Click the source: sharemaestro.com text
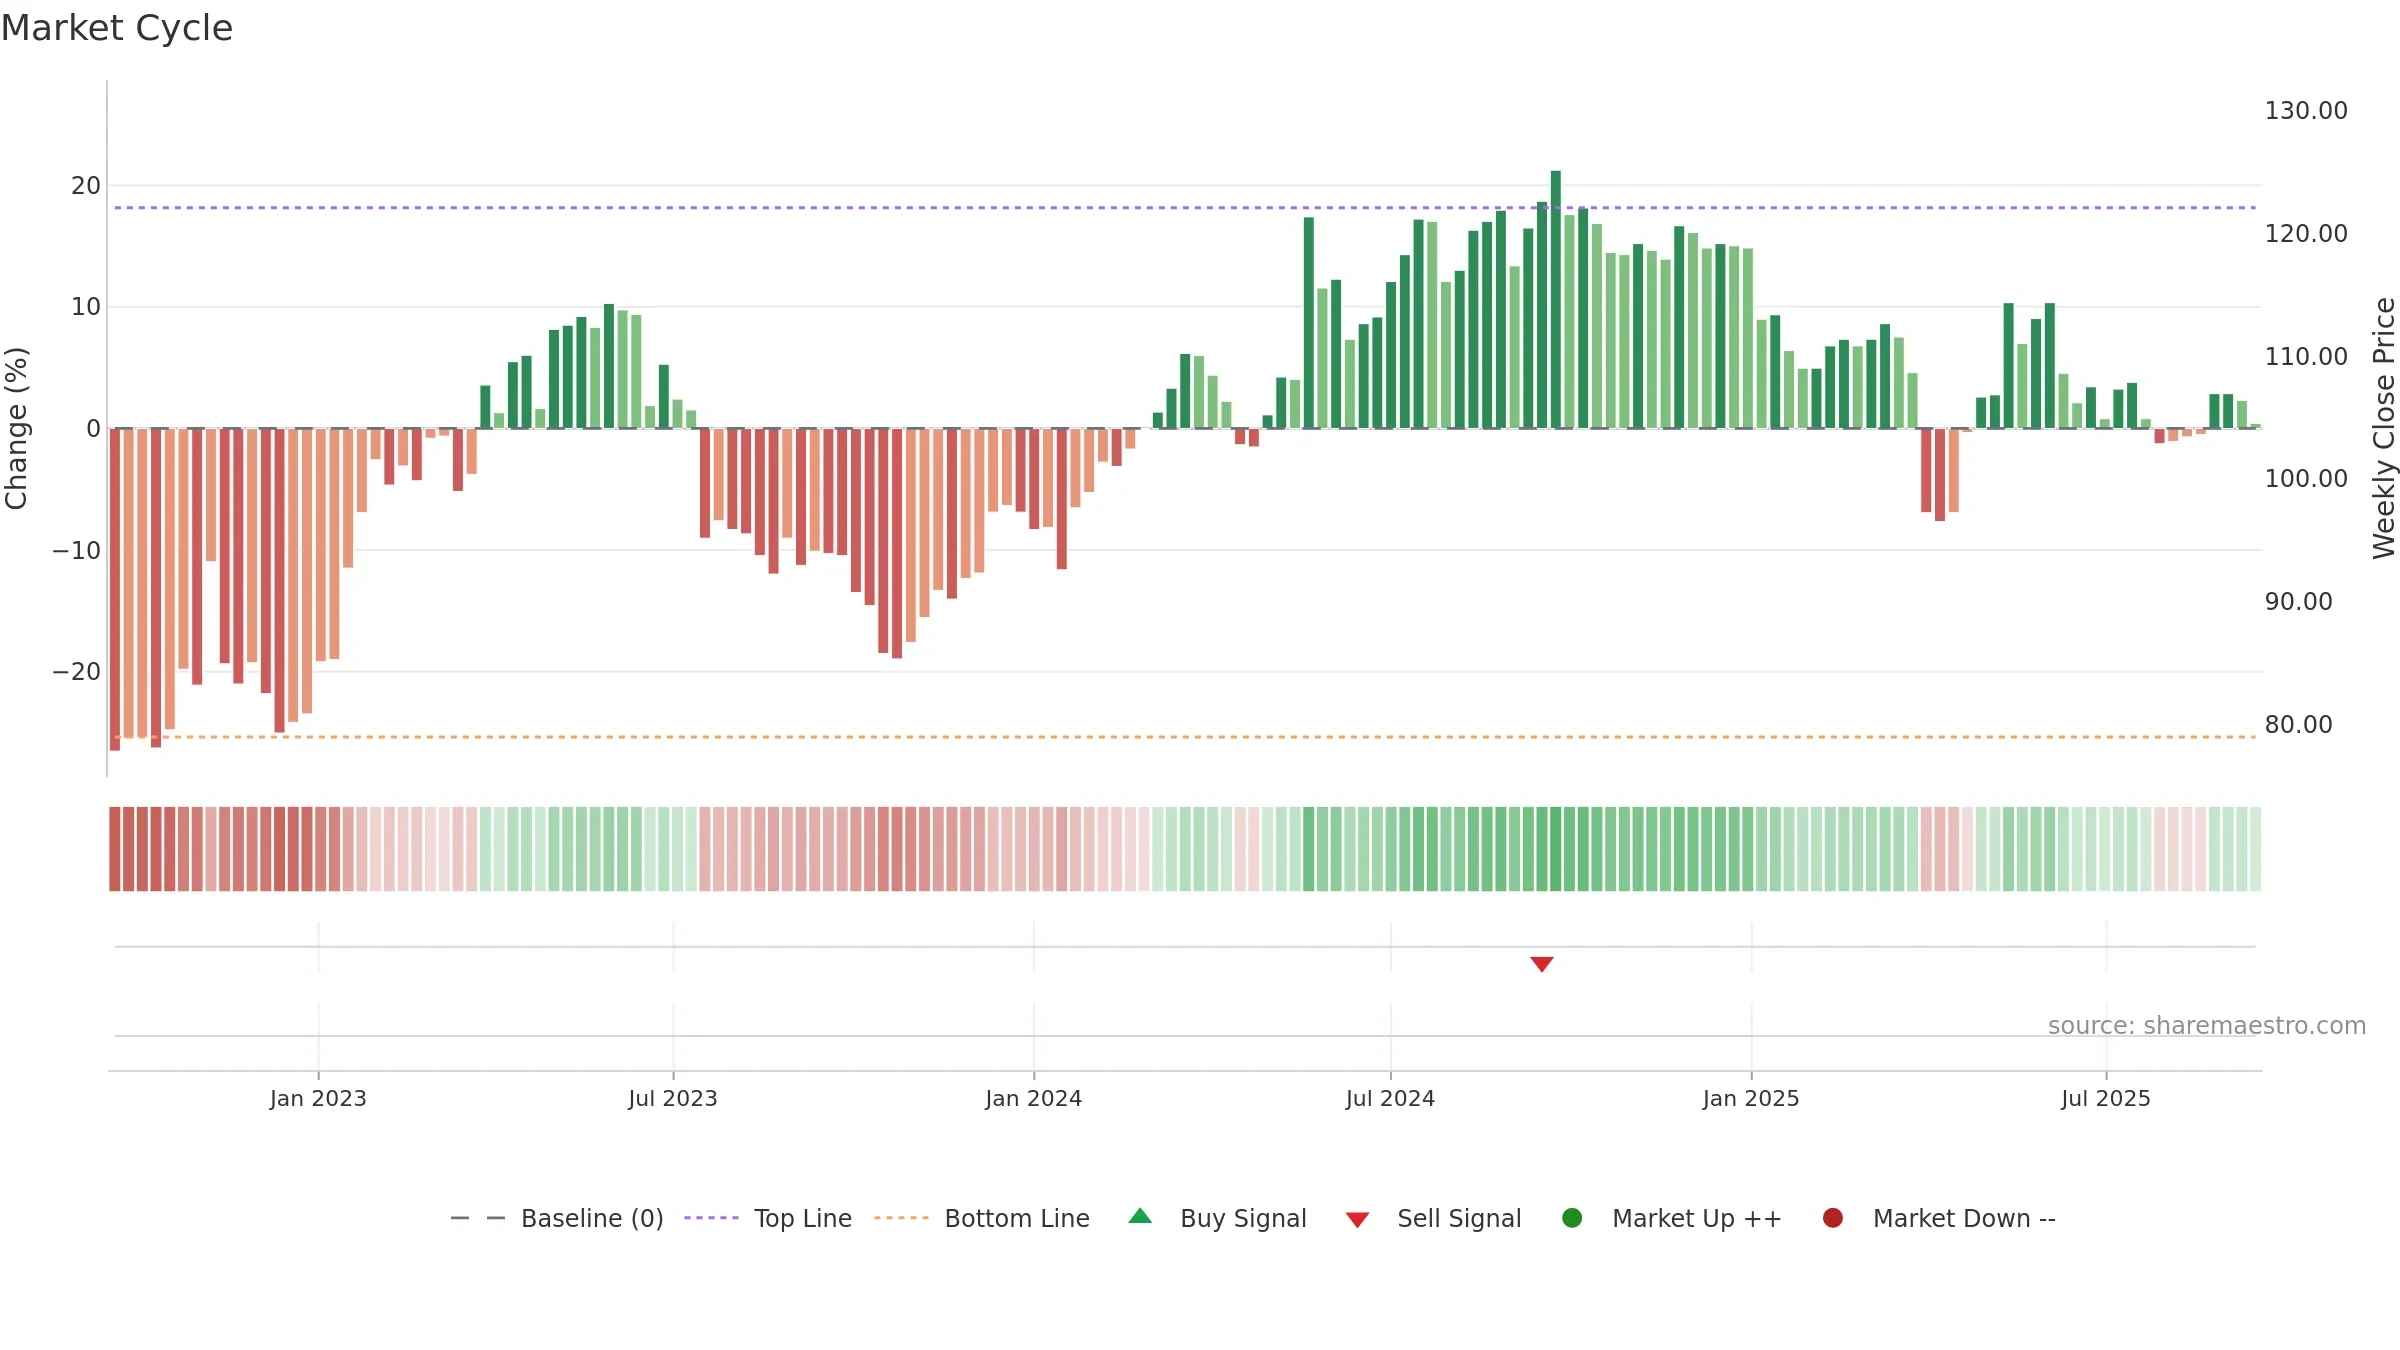 point(2207,1025)
